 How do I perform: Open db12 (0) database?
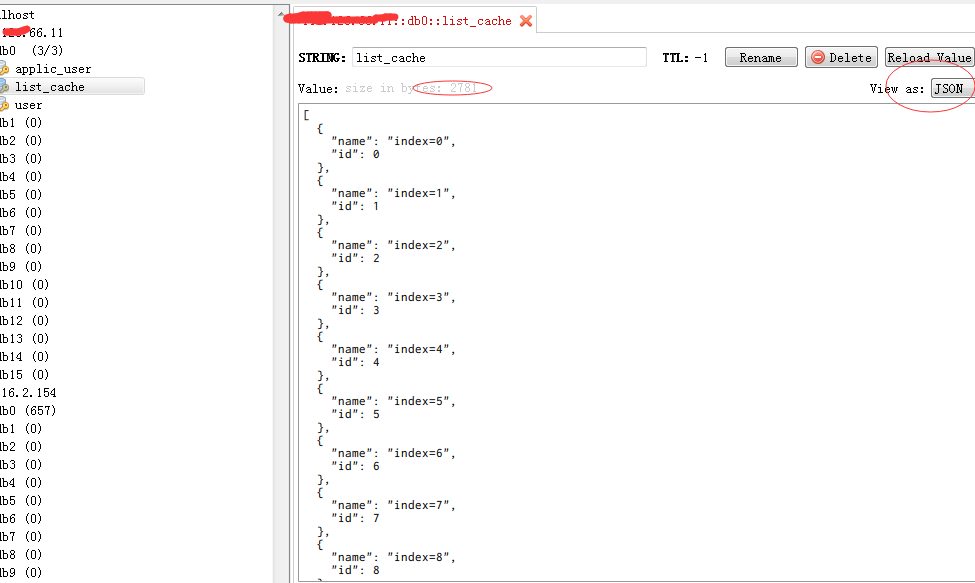coord(24,320)
